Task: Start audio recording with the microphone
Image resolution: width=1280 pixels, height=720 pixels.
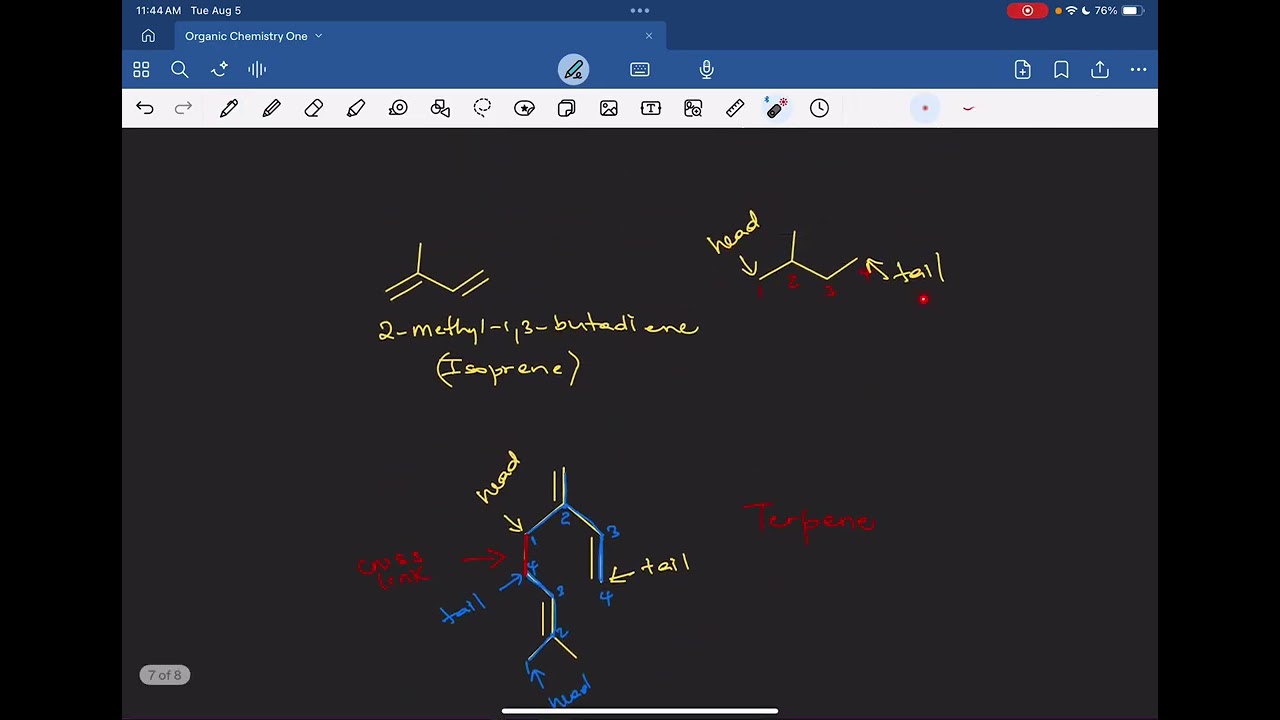Action: tap(707, 69)
